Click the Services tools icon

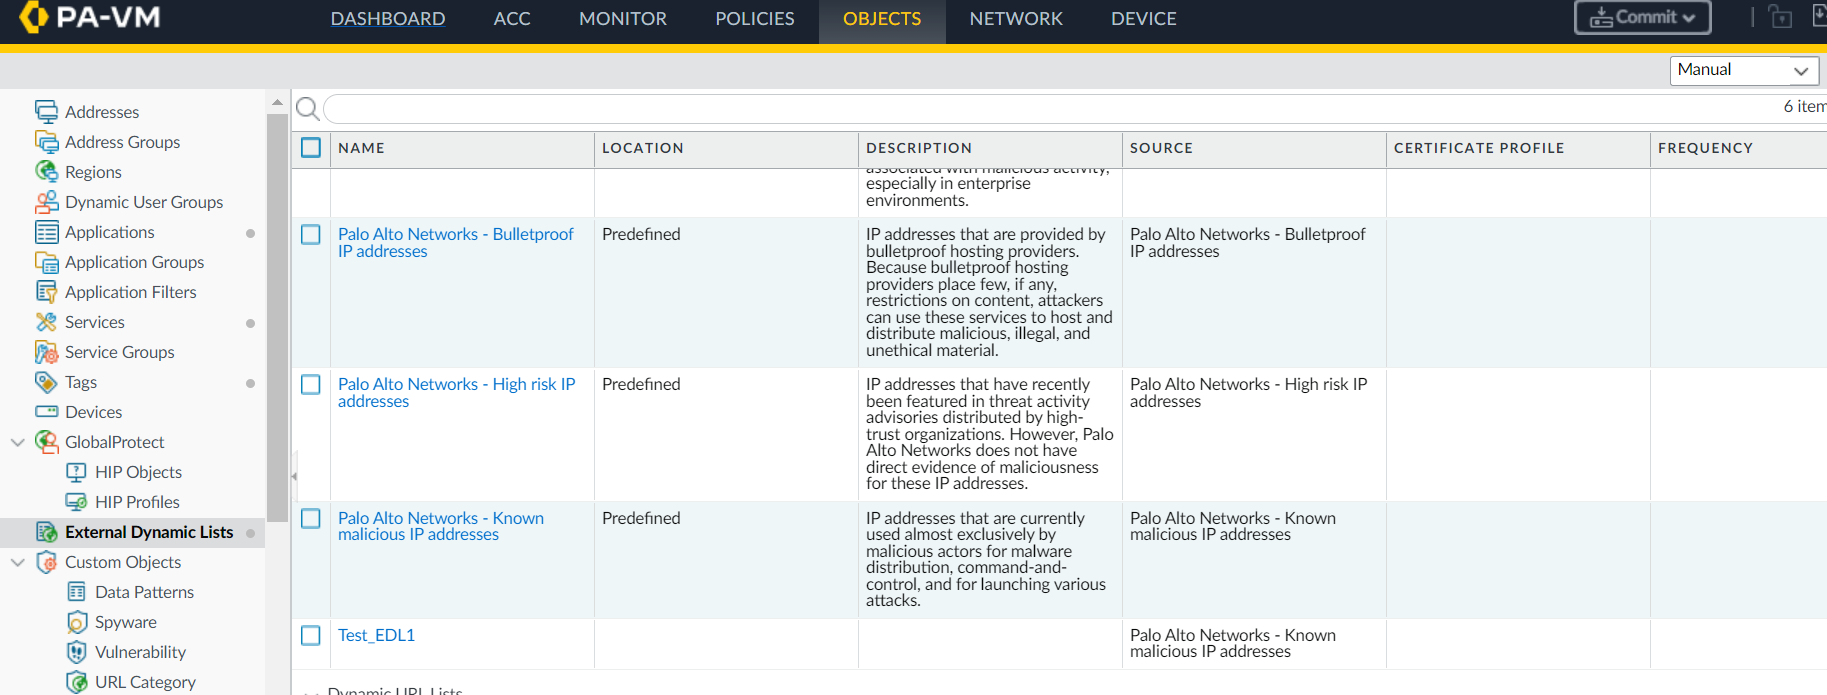(46, 322)
